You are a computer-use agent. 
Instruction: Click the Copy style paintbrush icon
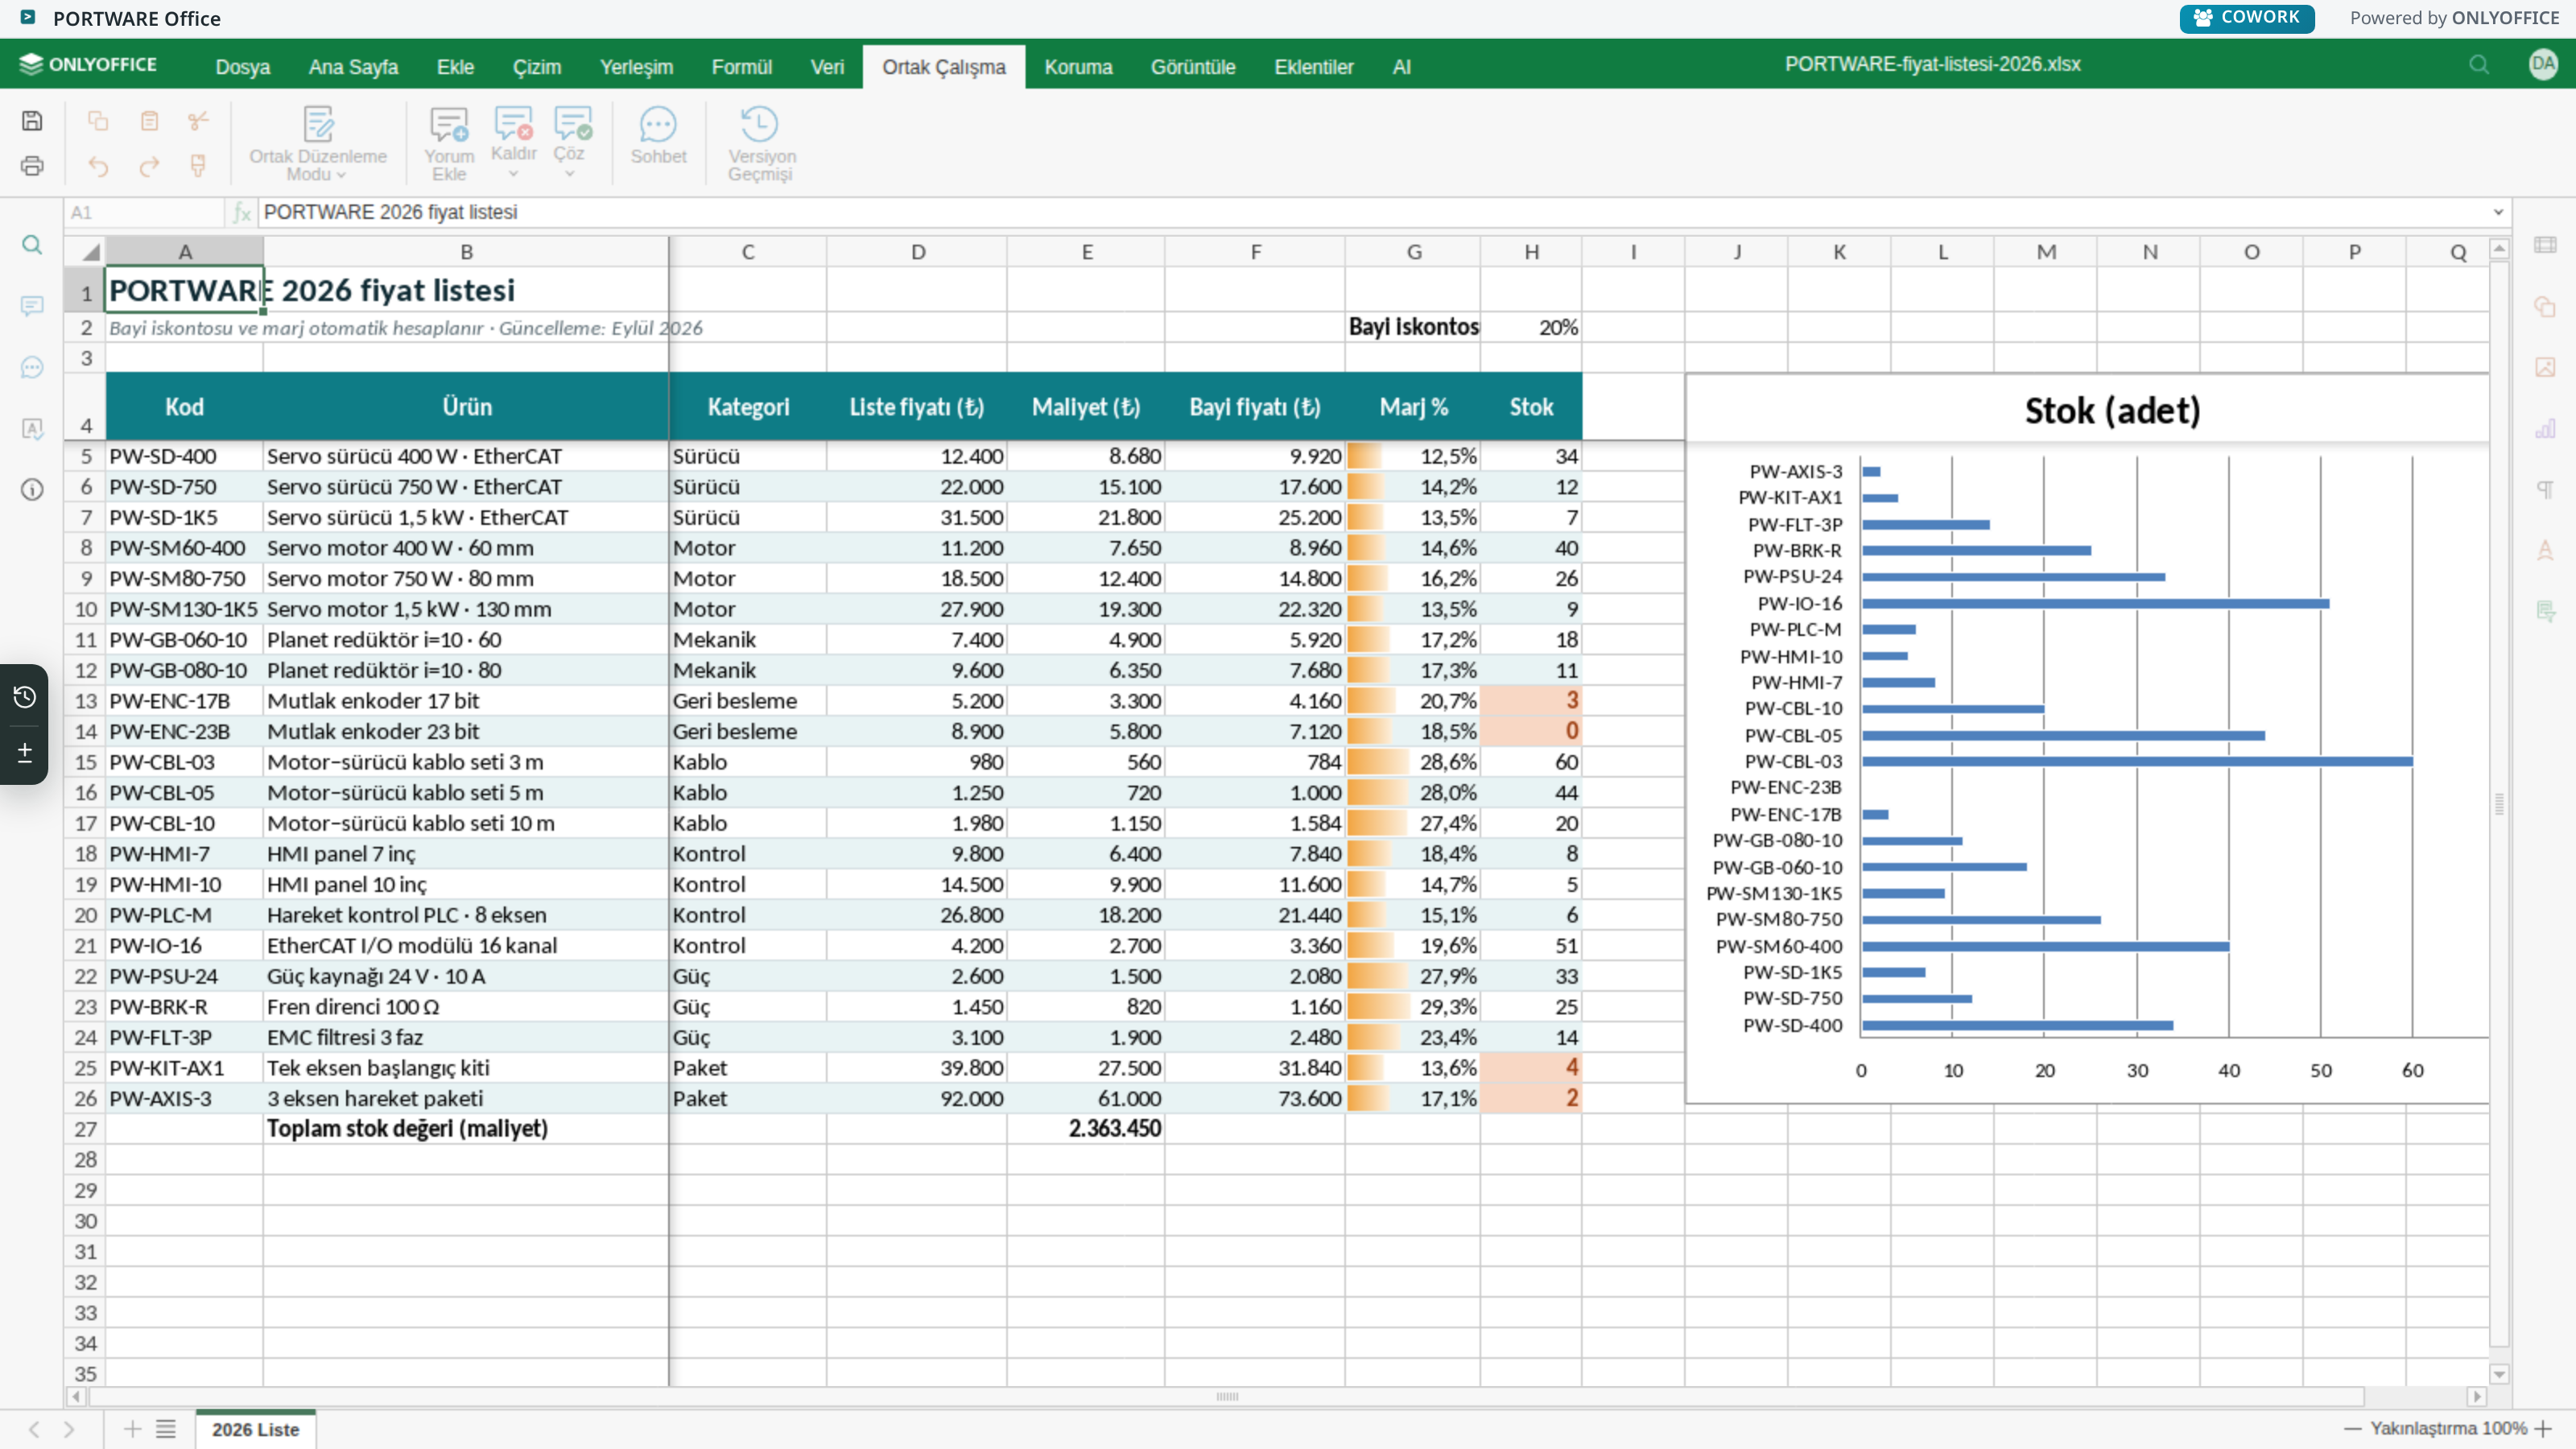198,166
